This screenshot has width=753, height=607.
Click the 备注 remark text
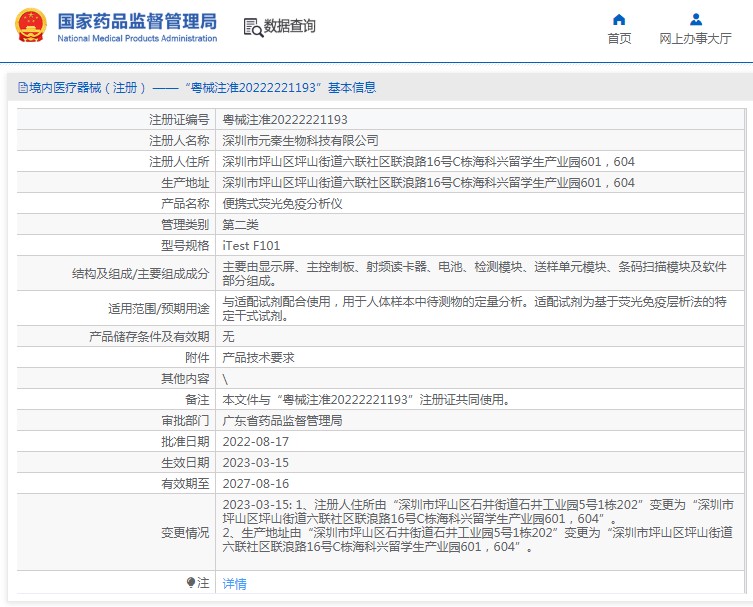coord(366,400)
